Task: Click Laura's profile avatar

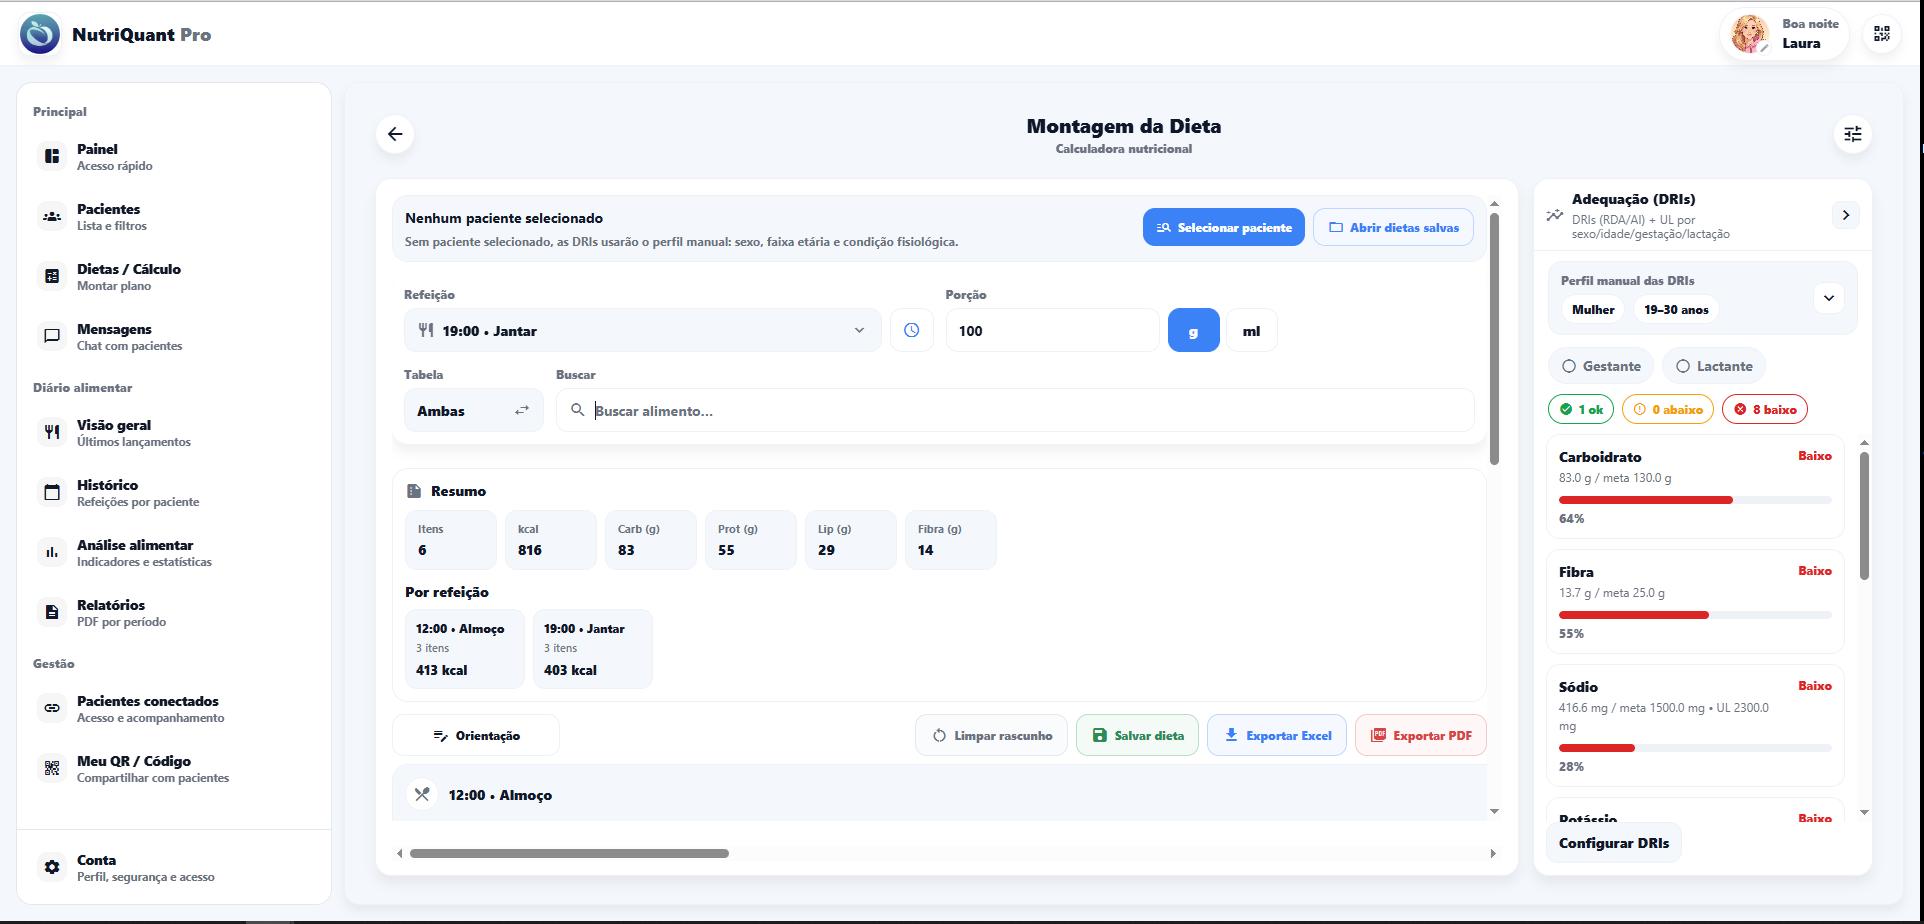Action: pyautogui.click(x=1750, y=34)
